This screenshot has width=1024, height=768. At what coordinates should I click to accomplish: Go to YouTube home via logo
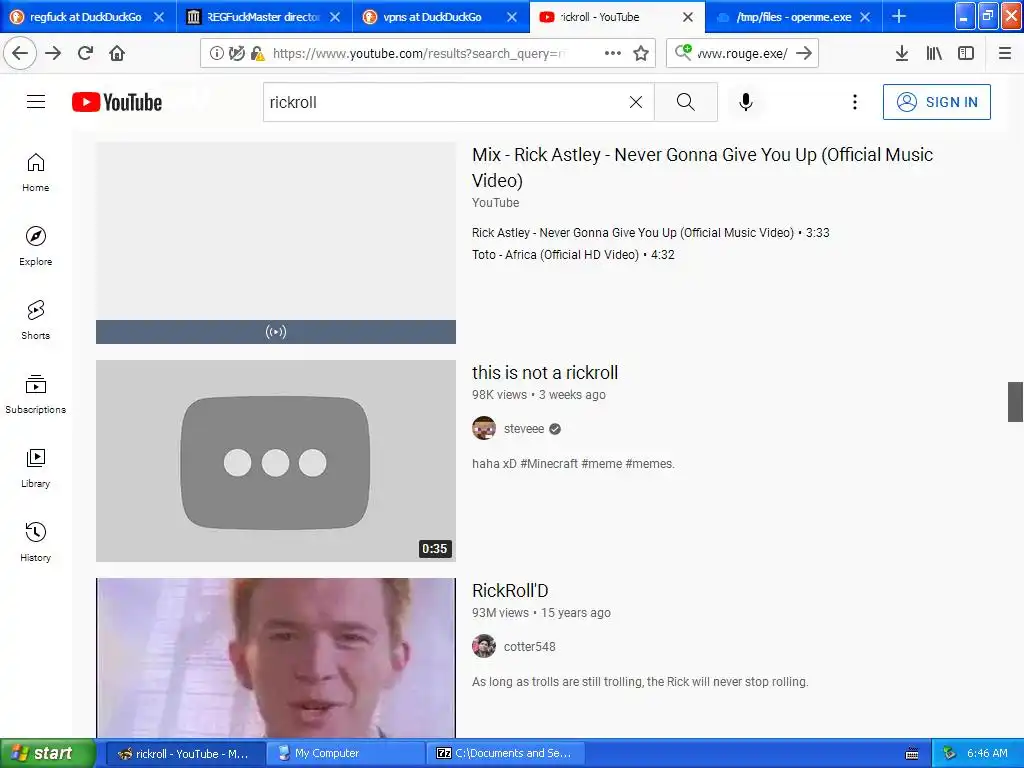click(117, 102)
